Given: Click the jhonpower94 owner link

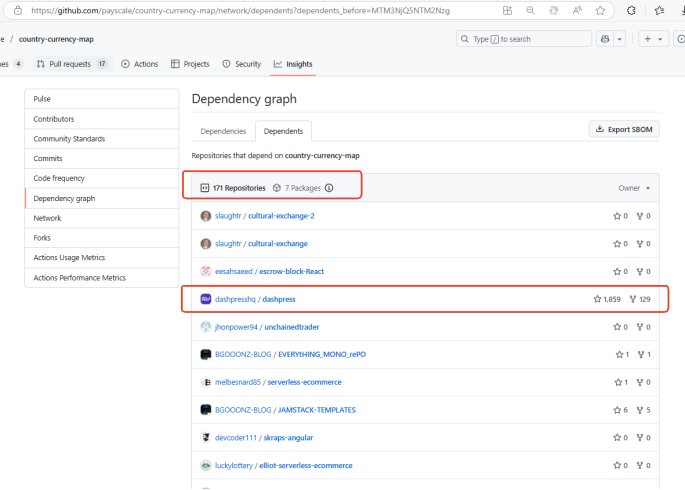Looking at the screenshot, I should click(x=236, y=327).
